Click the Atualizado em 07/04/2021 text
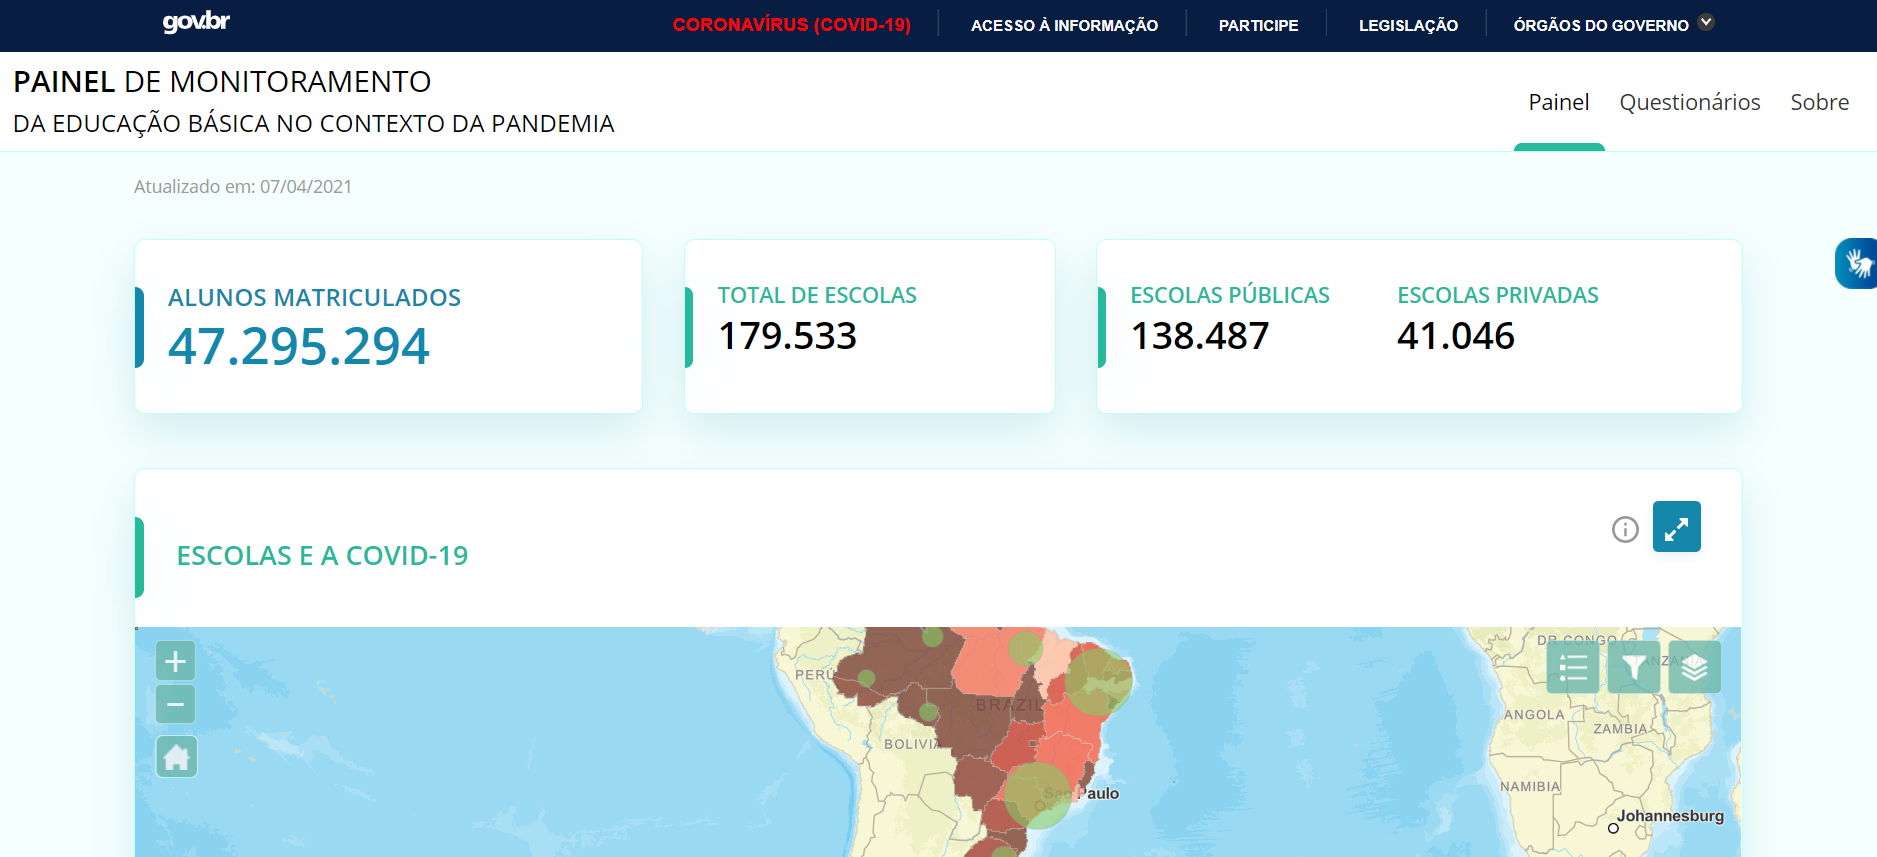The image size is (1877, 857). (243, 187)
